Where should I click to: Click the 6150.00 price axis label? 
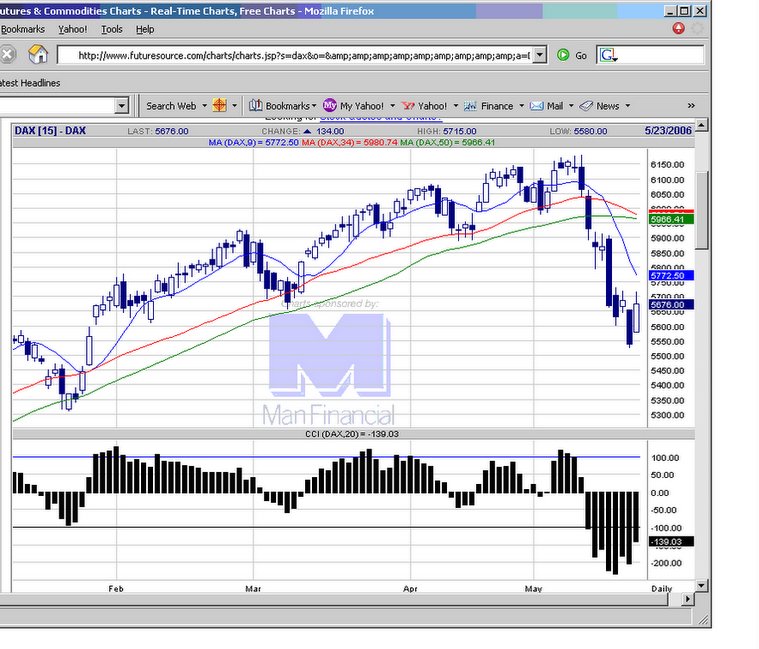click(x=668, y=165)
